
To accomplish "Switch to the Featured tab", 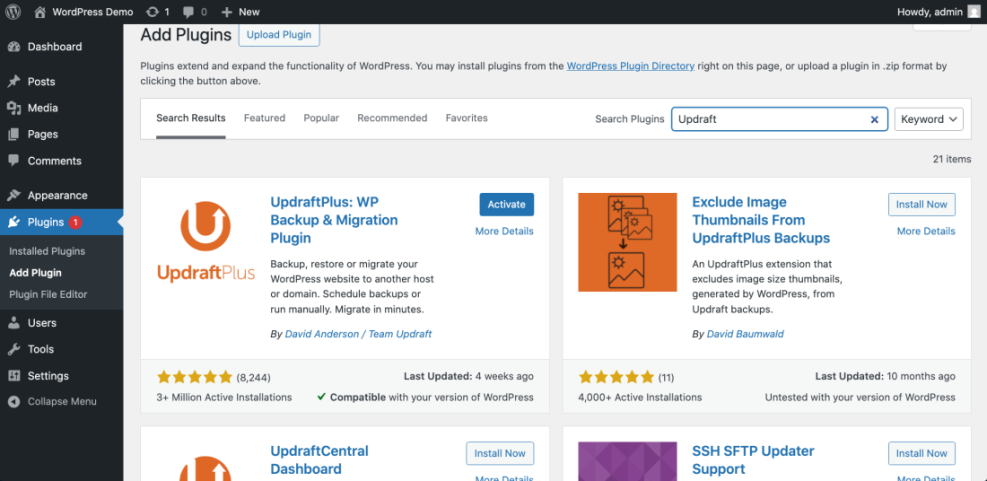I will pos(264,118).
